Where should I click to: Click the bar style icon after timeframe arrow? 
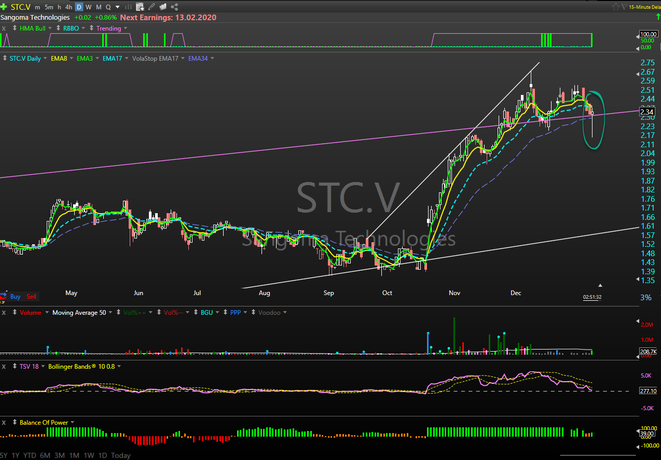coord(128,7)
